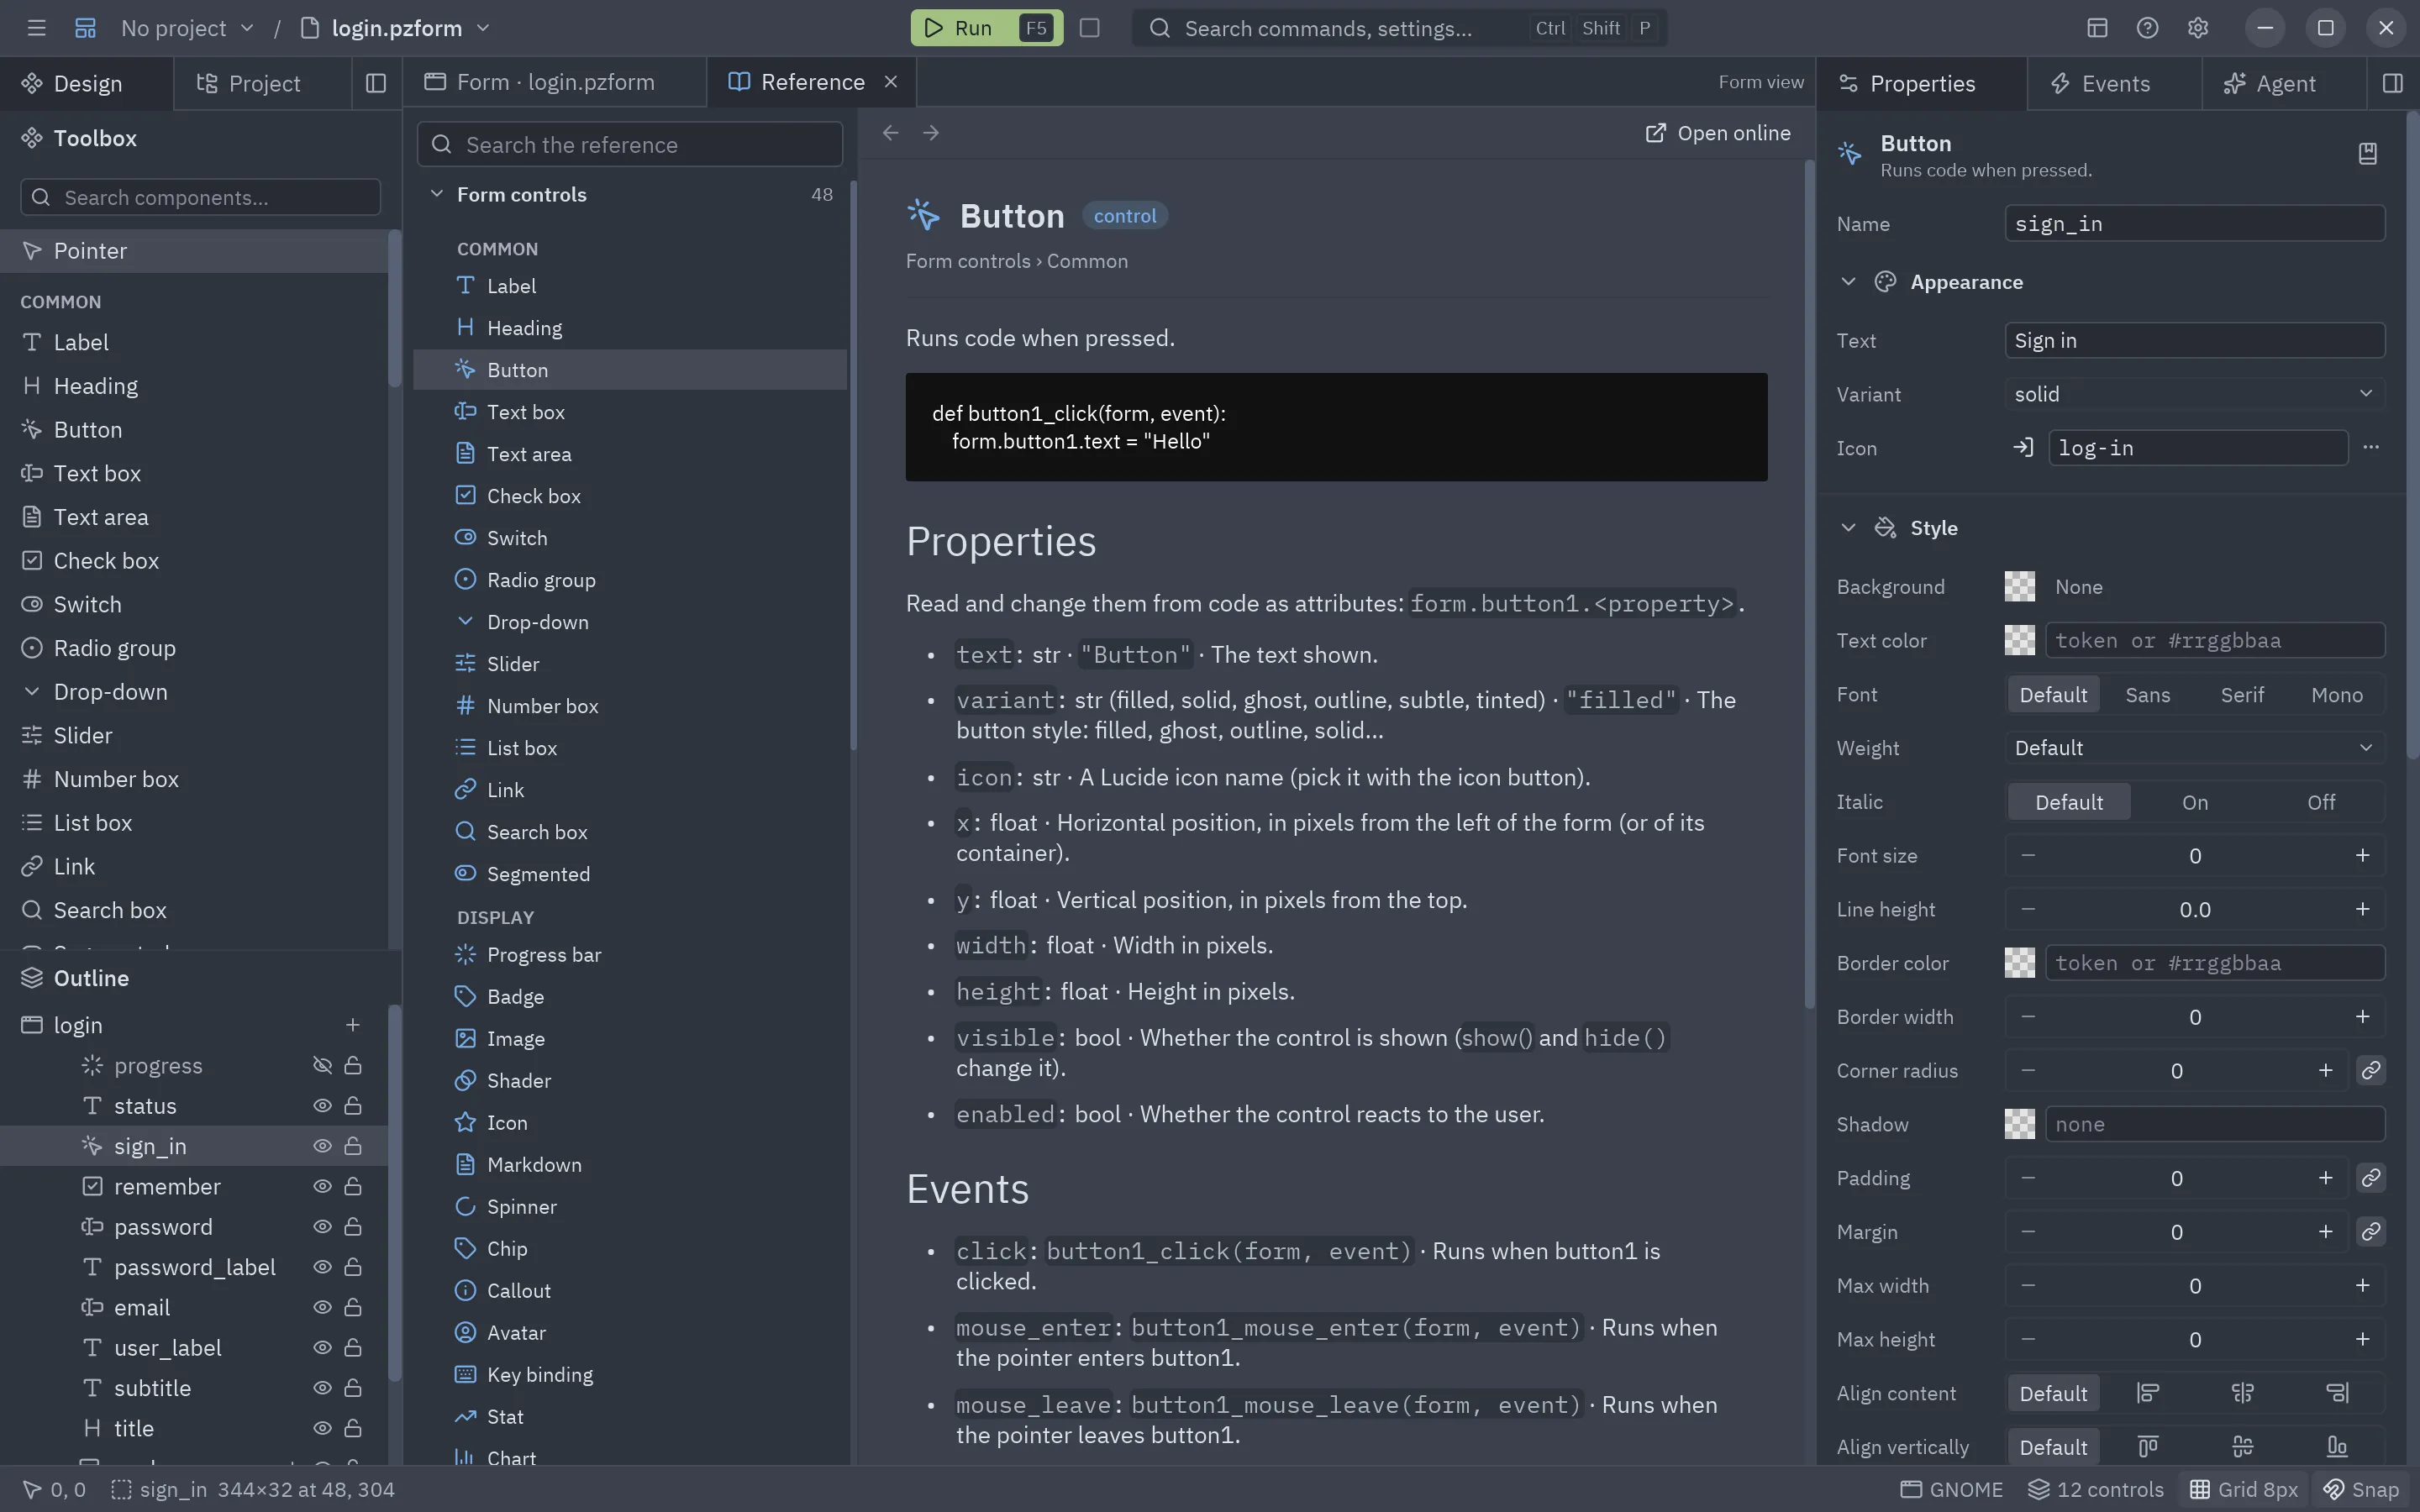Toggle lock on sign_in control
The height and width of the screenshot is (1512, 2420).
coord(353,1147)
